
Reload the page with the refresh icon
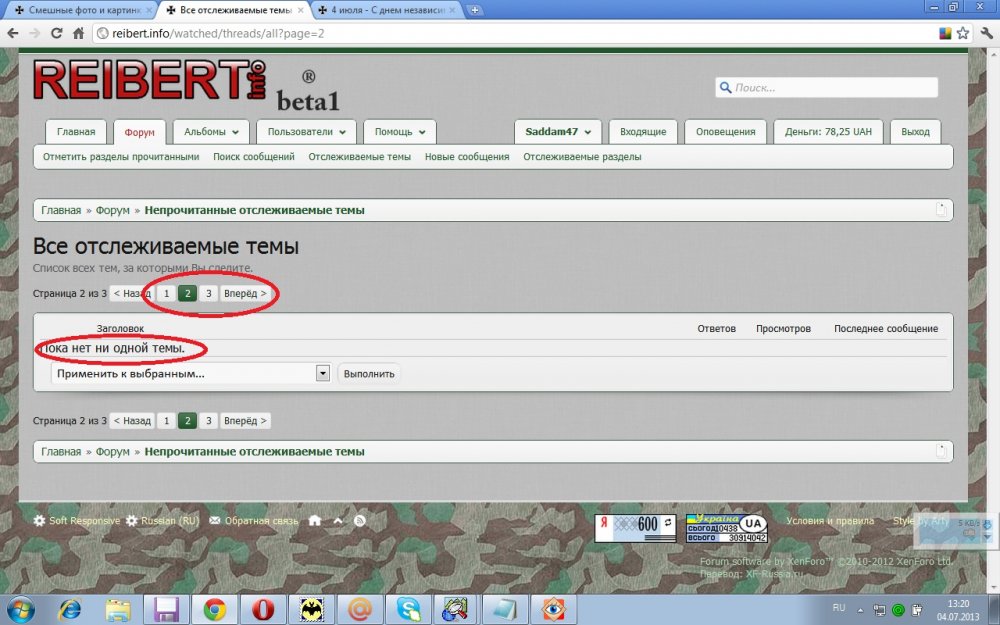pyautogui.click(x=56, y=33)
